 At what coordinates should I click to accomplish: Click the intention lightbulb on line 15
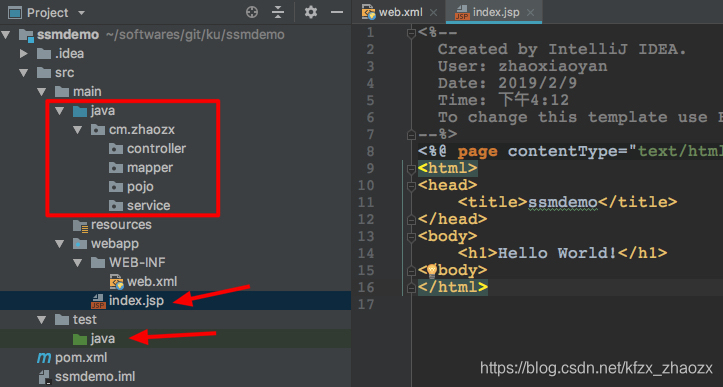(x=432, y=270)
